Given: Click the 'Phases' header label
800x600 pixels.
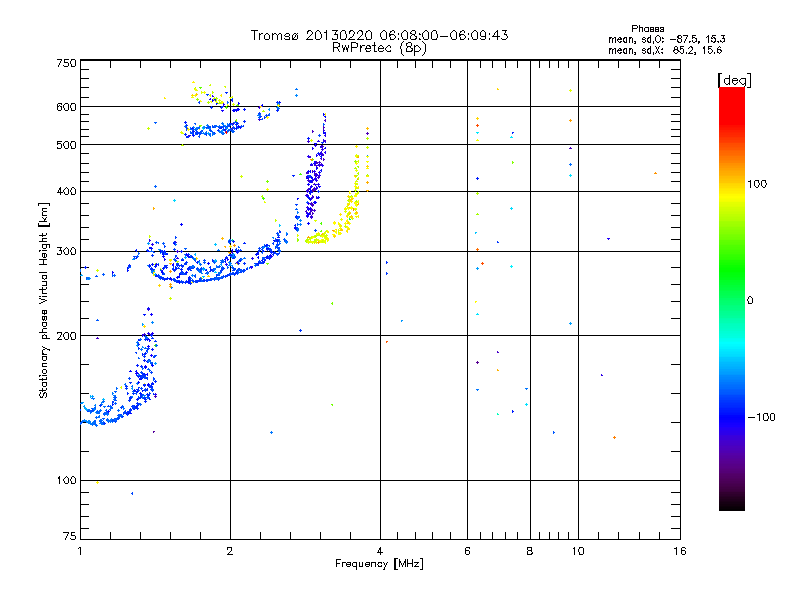Looking at the screenshot, I should [x=647, y=29].
